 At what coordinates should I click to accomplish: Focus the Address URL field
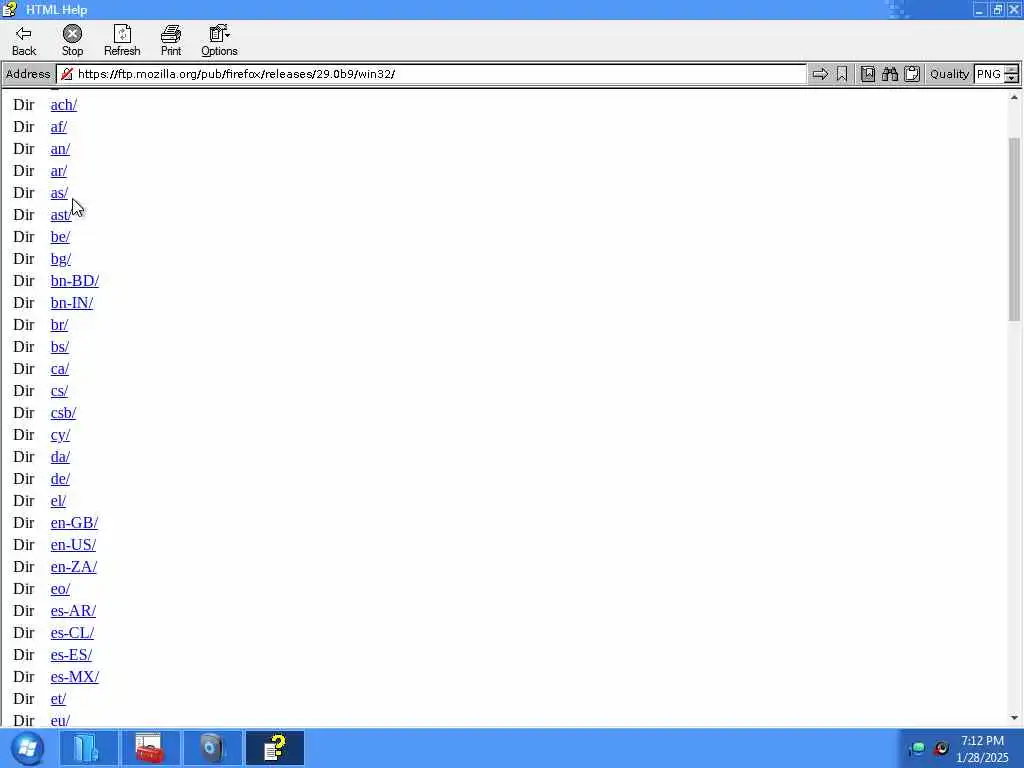pyautogui.click(x=431, y=74)
